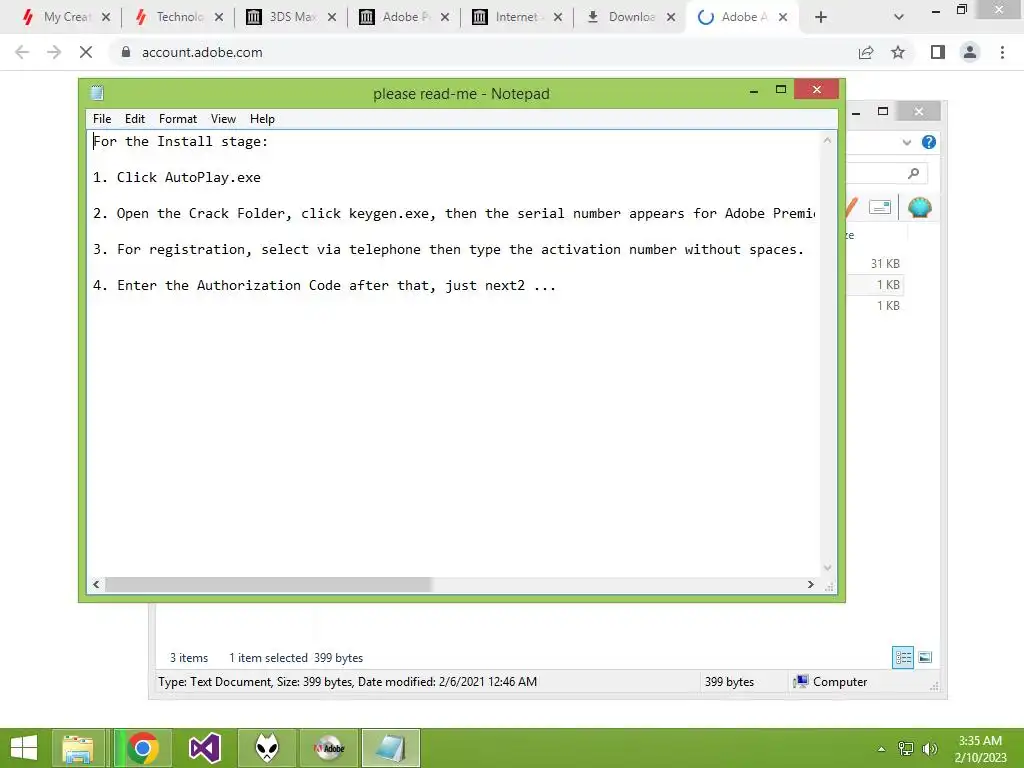This screenshot has height=768, width=1024.
Task: Open the Edit menu in Notepad
Action: coord(135,119)
